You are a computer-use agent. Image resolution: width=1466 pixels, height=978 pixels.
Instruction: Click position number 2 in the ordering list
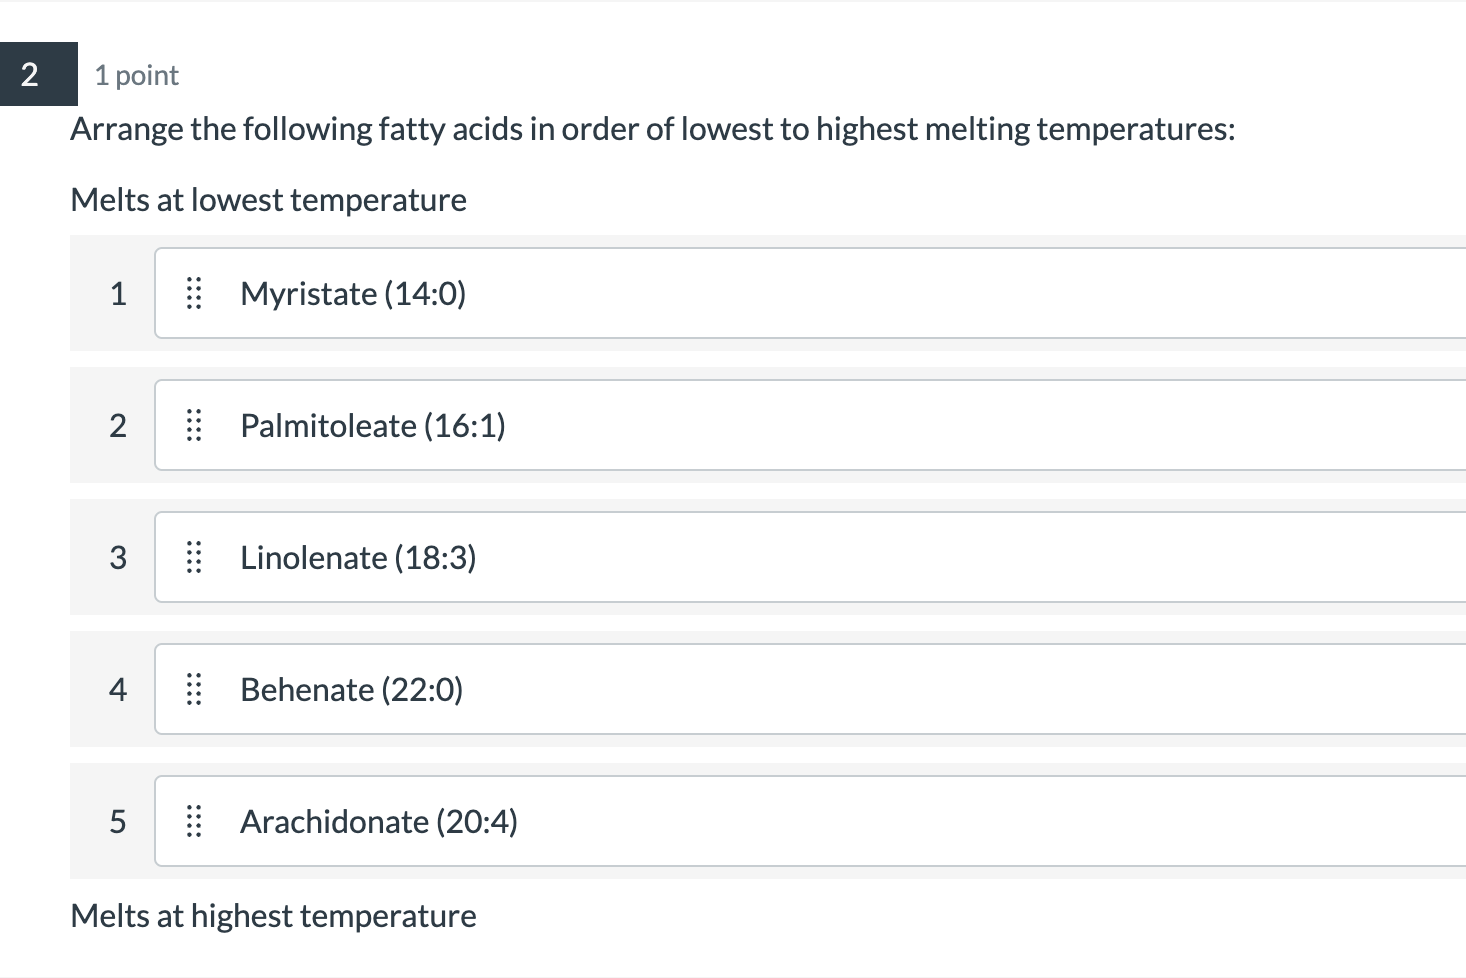pyautogui.click(x=118, y=426)
